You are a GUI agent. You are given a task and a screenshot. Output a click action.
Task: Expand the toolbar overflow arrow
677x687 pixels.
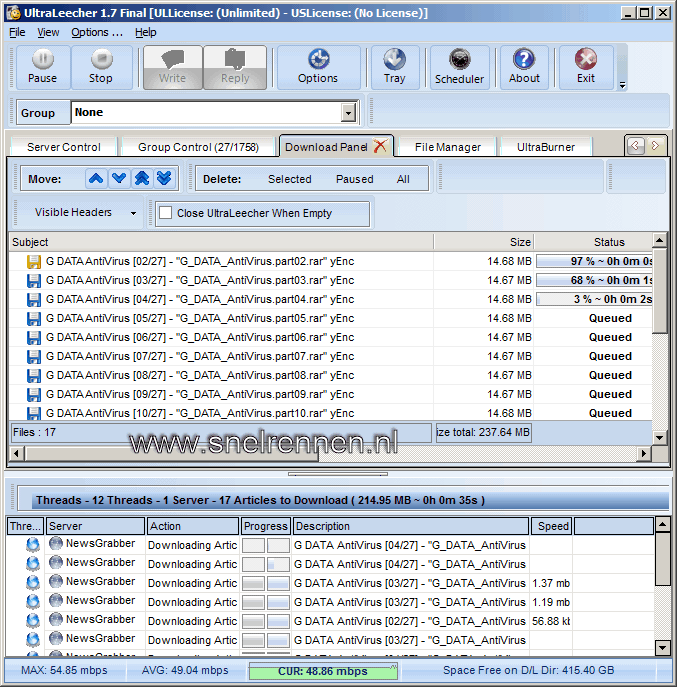[622, 85]
